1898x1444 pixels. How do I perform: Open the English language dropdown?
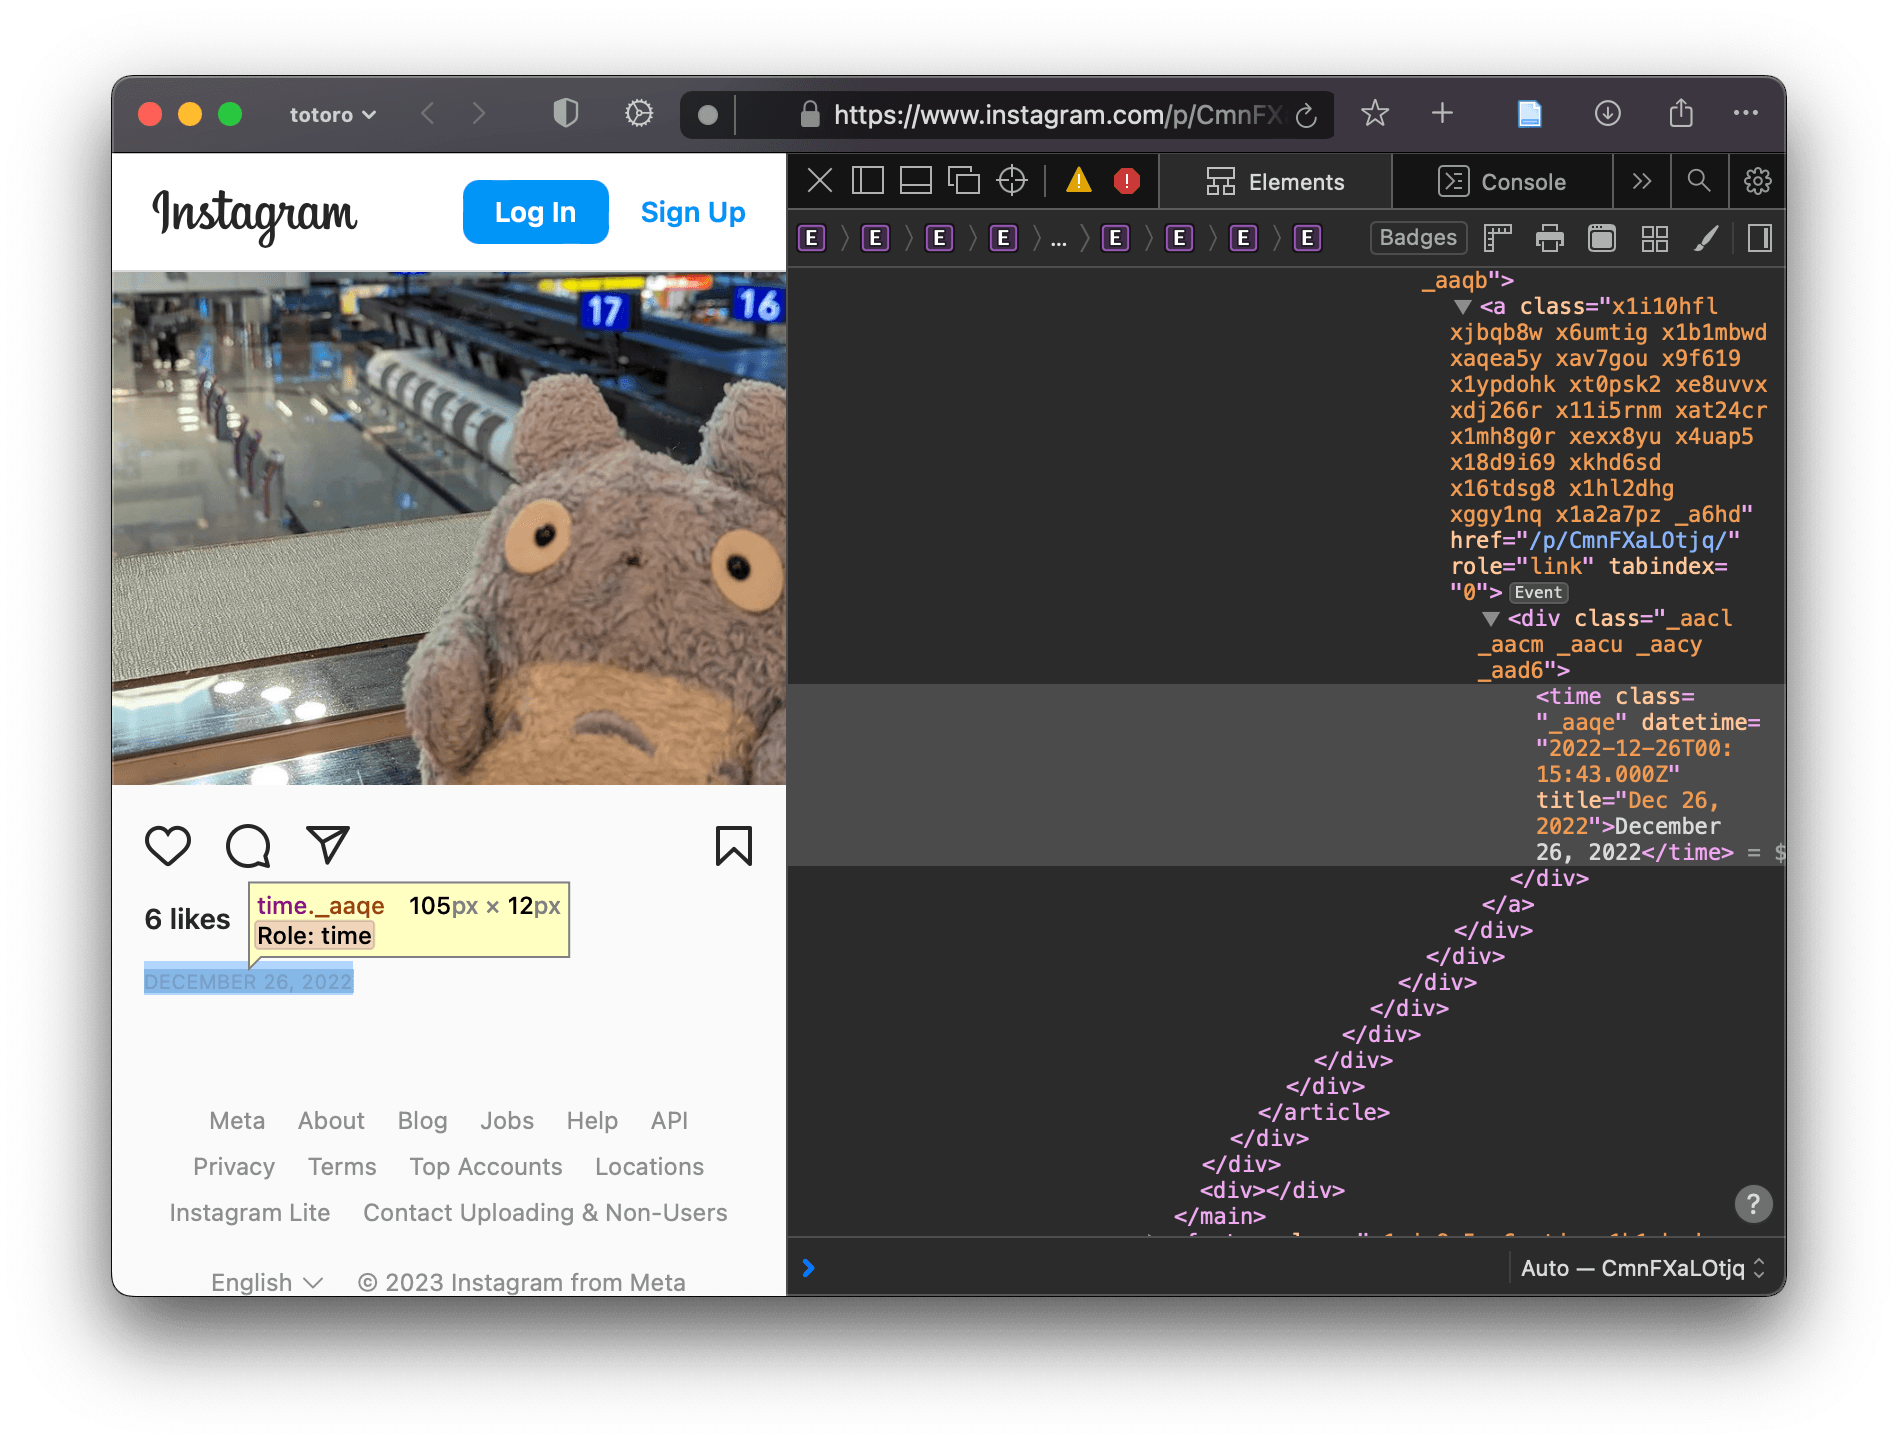click(x=267, y=1282)
